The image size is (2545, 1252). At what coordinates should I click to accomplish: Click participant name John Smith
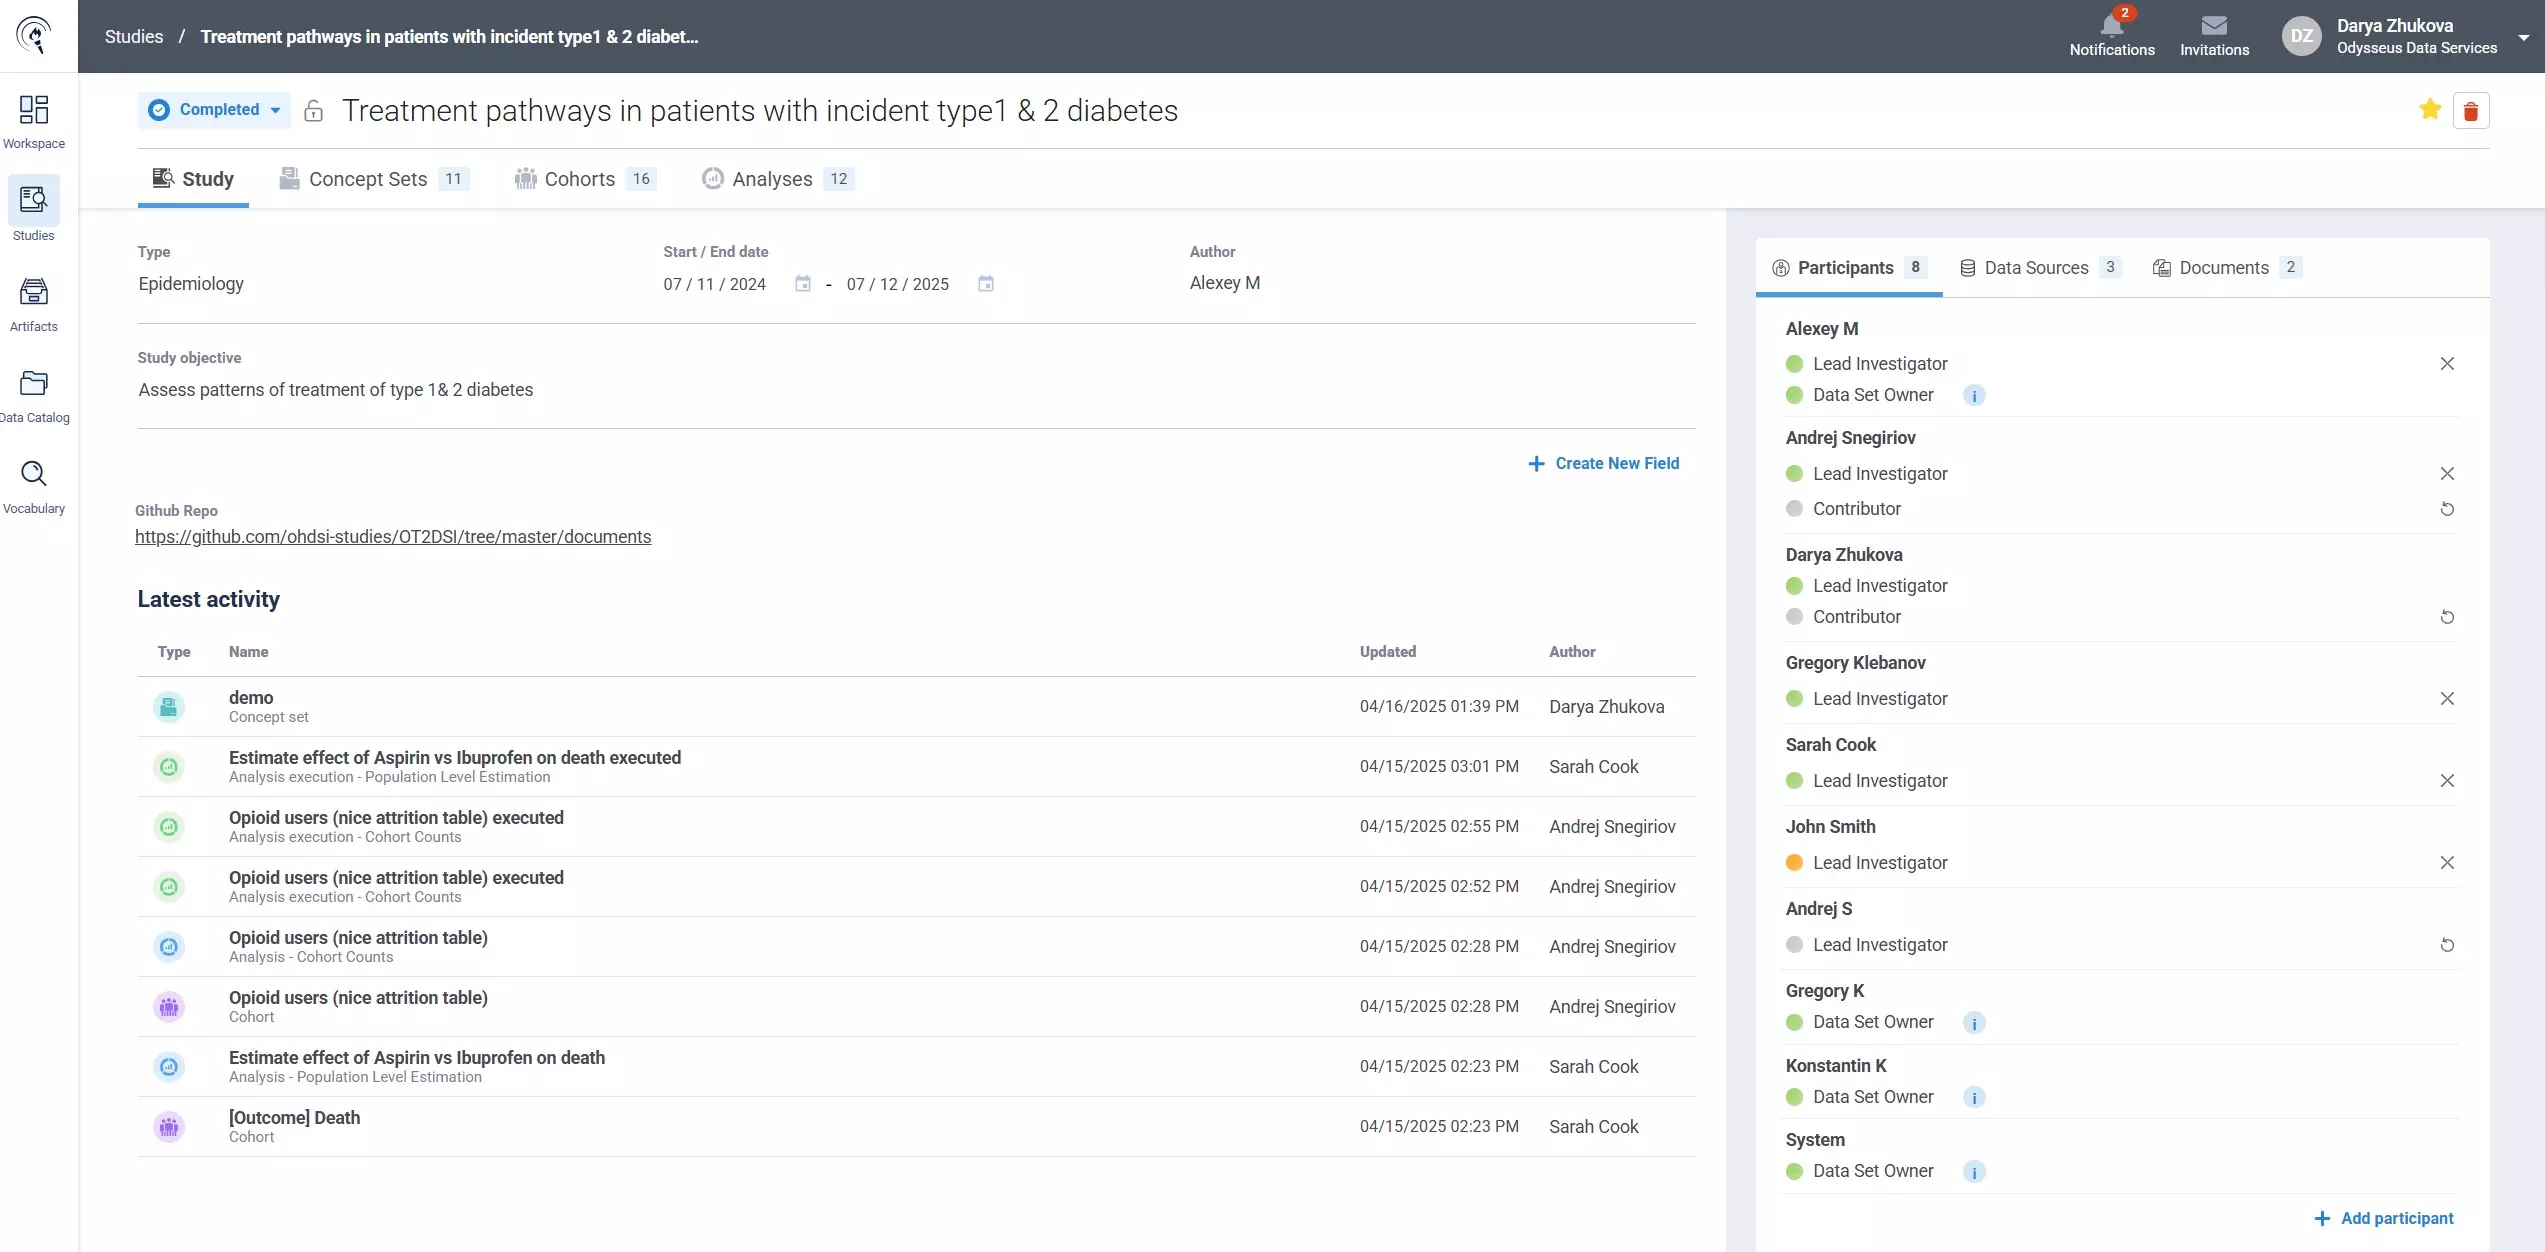pos(1830,827)
